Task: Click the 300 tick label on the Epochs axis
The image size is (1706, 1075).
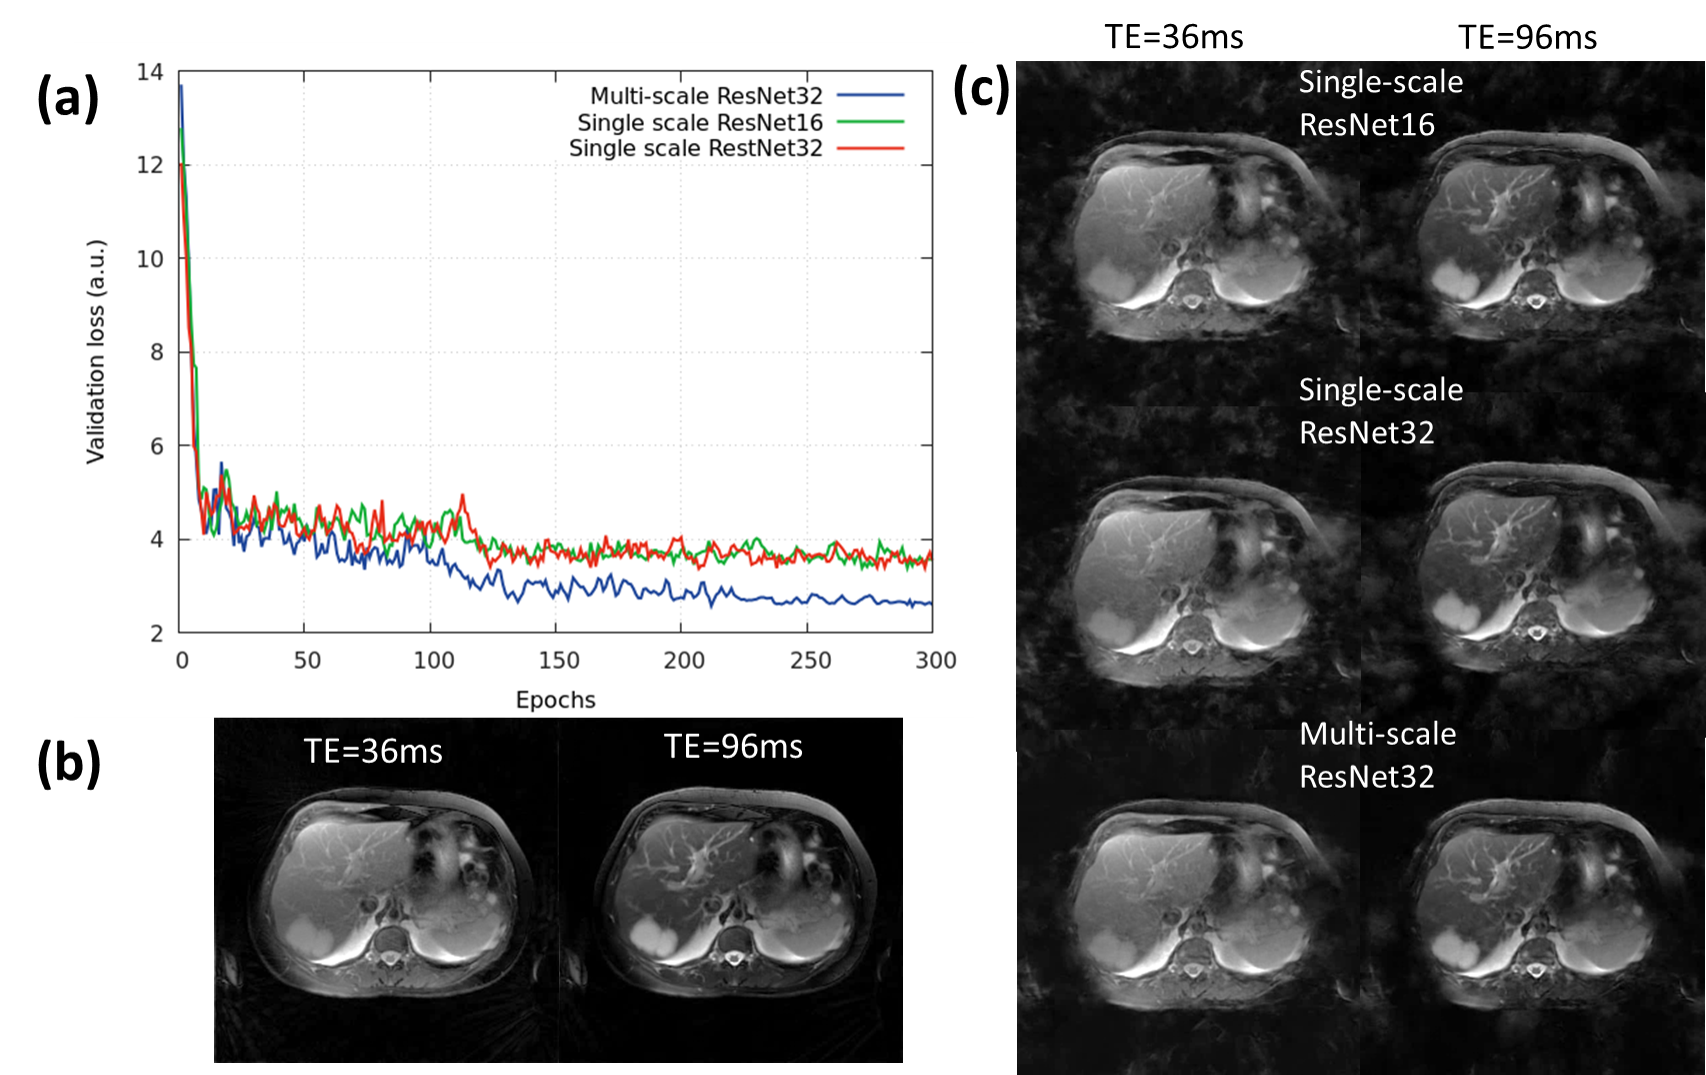Action: click(x=935, y=661)
